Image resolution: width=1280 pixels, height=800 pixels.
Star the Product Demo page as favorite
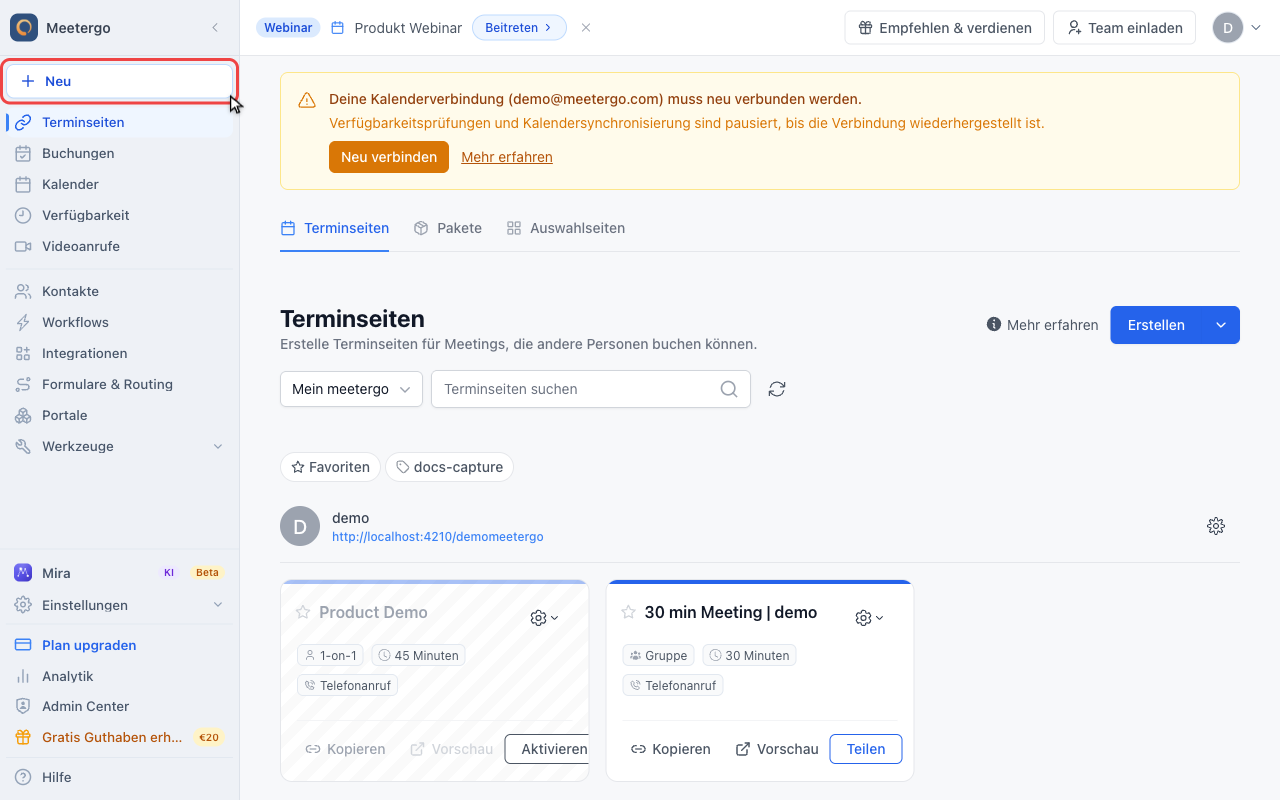click(303, 612)
